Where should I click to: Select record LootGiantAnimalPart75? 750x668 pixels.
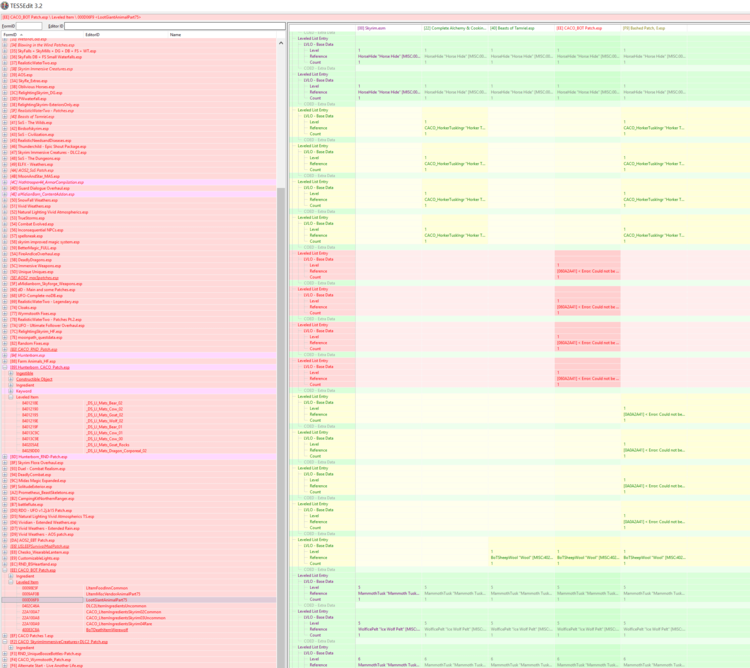click(139, 600)
